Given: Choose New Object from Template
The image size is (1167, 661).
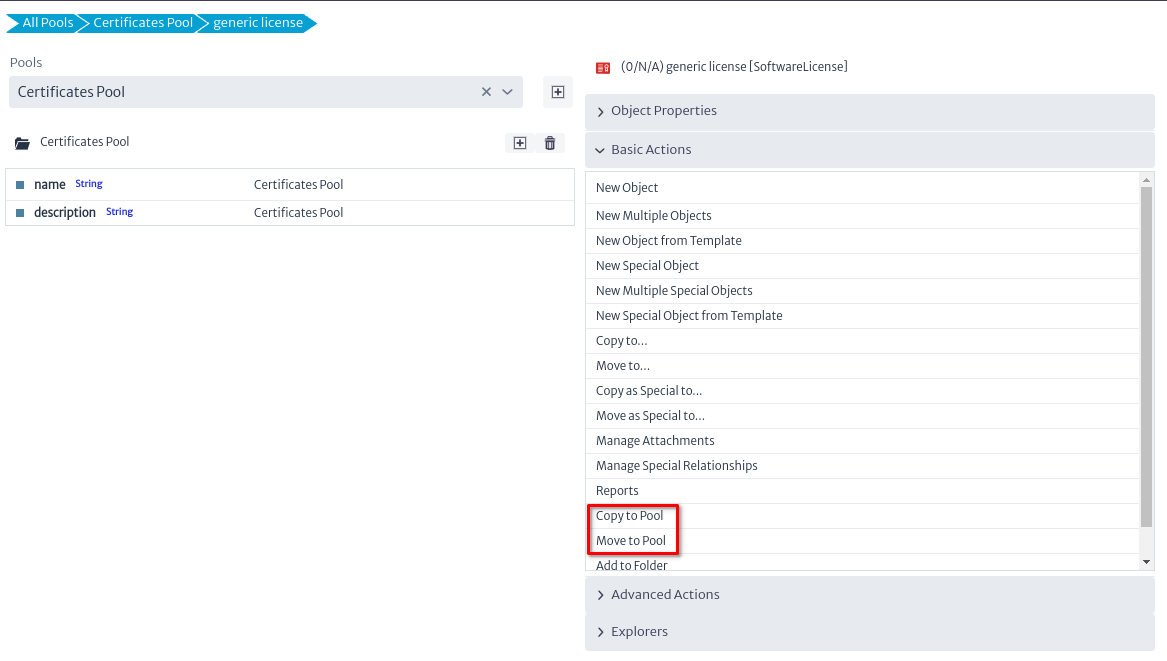Looking at the screenshot, I should [863, 241].
